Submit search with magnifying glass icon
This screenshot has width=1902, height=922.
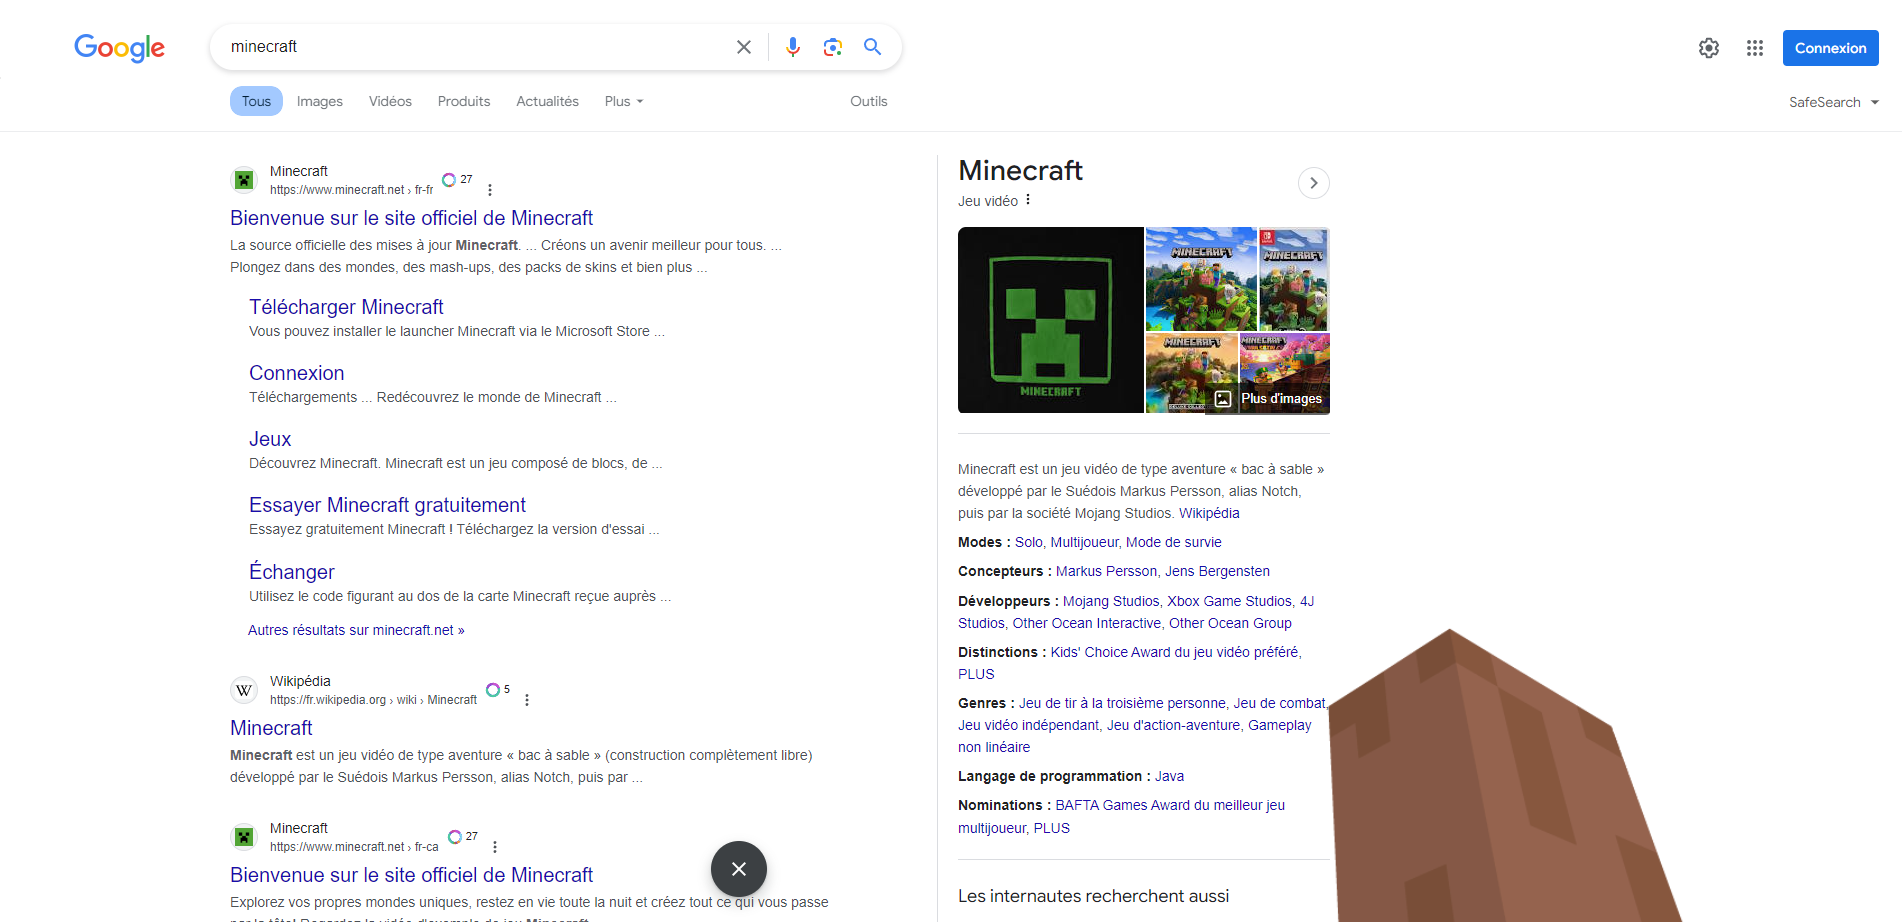point(873,47)
